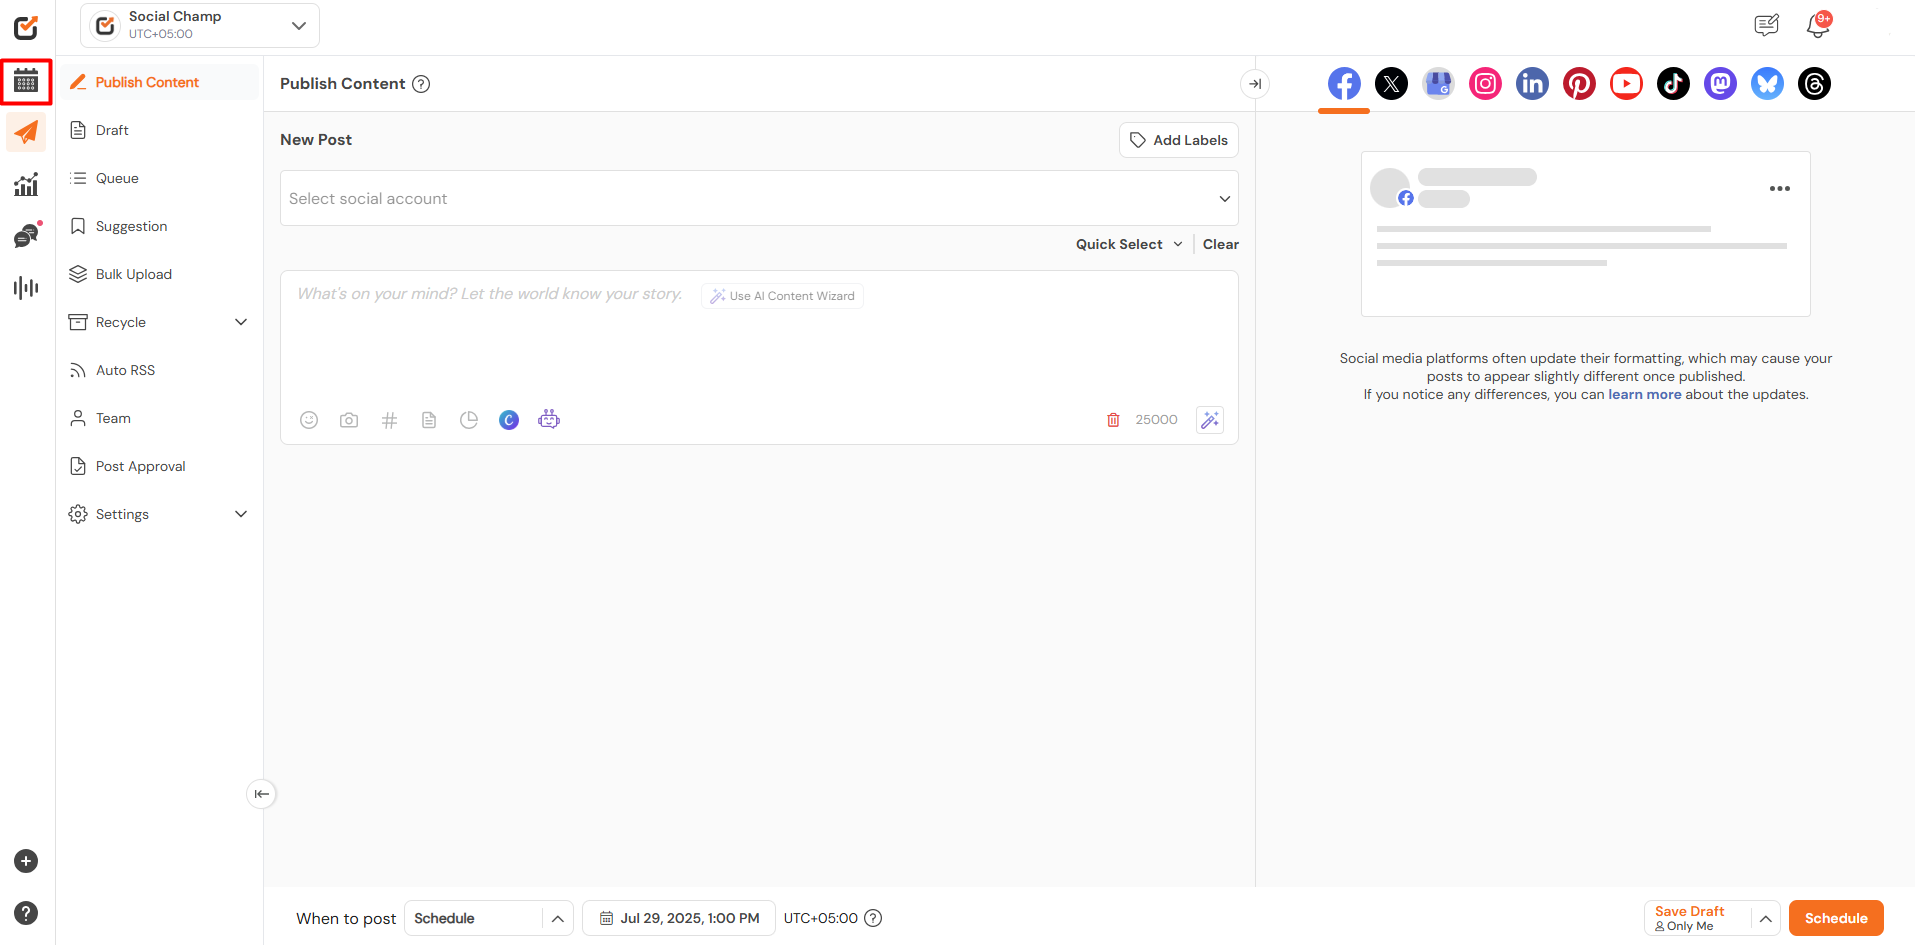The height and width of the screenshot is (945, 1915).
Task: Collapse the left sidebar menu
Action: pos(261,794)
